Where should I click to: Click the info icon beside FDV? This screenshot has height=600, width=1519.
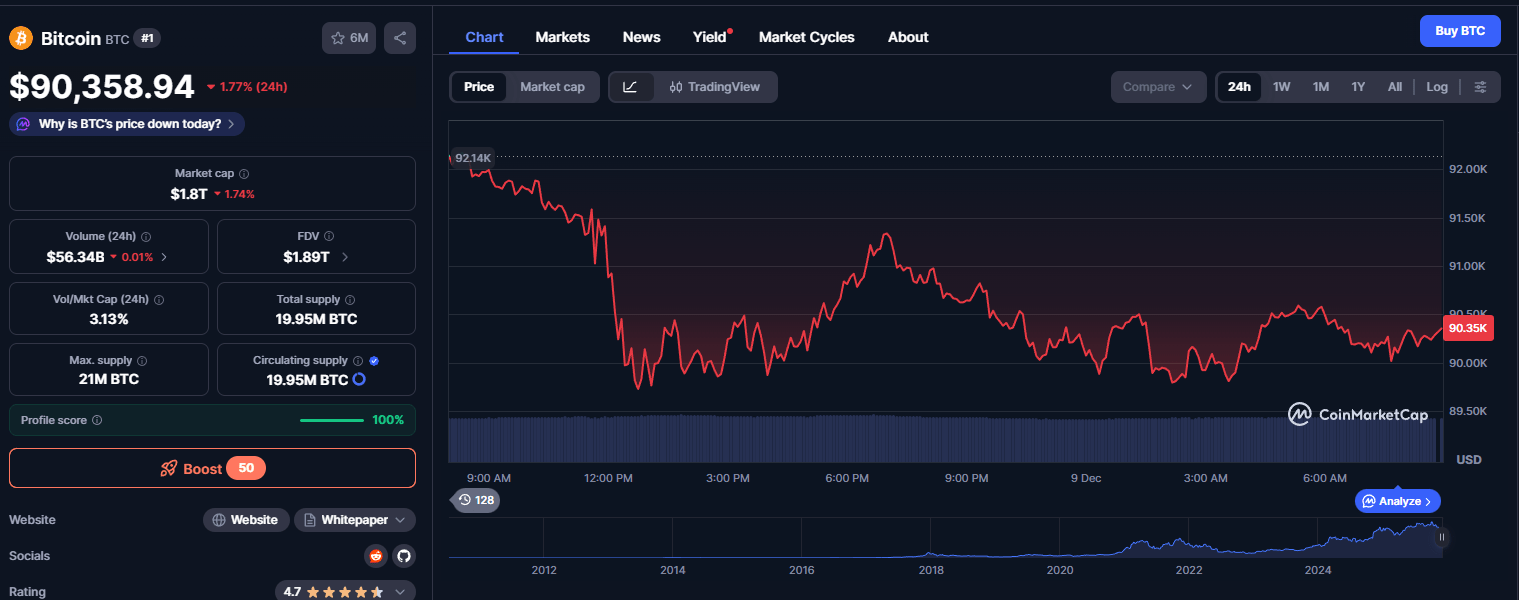(x=329, y=237)
